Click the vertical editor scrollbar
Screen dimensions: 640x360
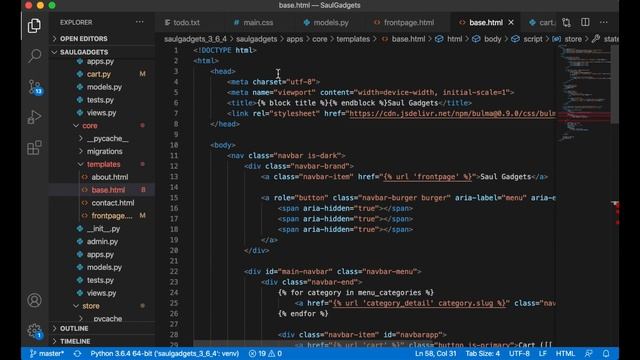pos(615,84)
